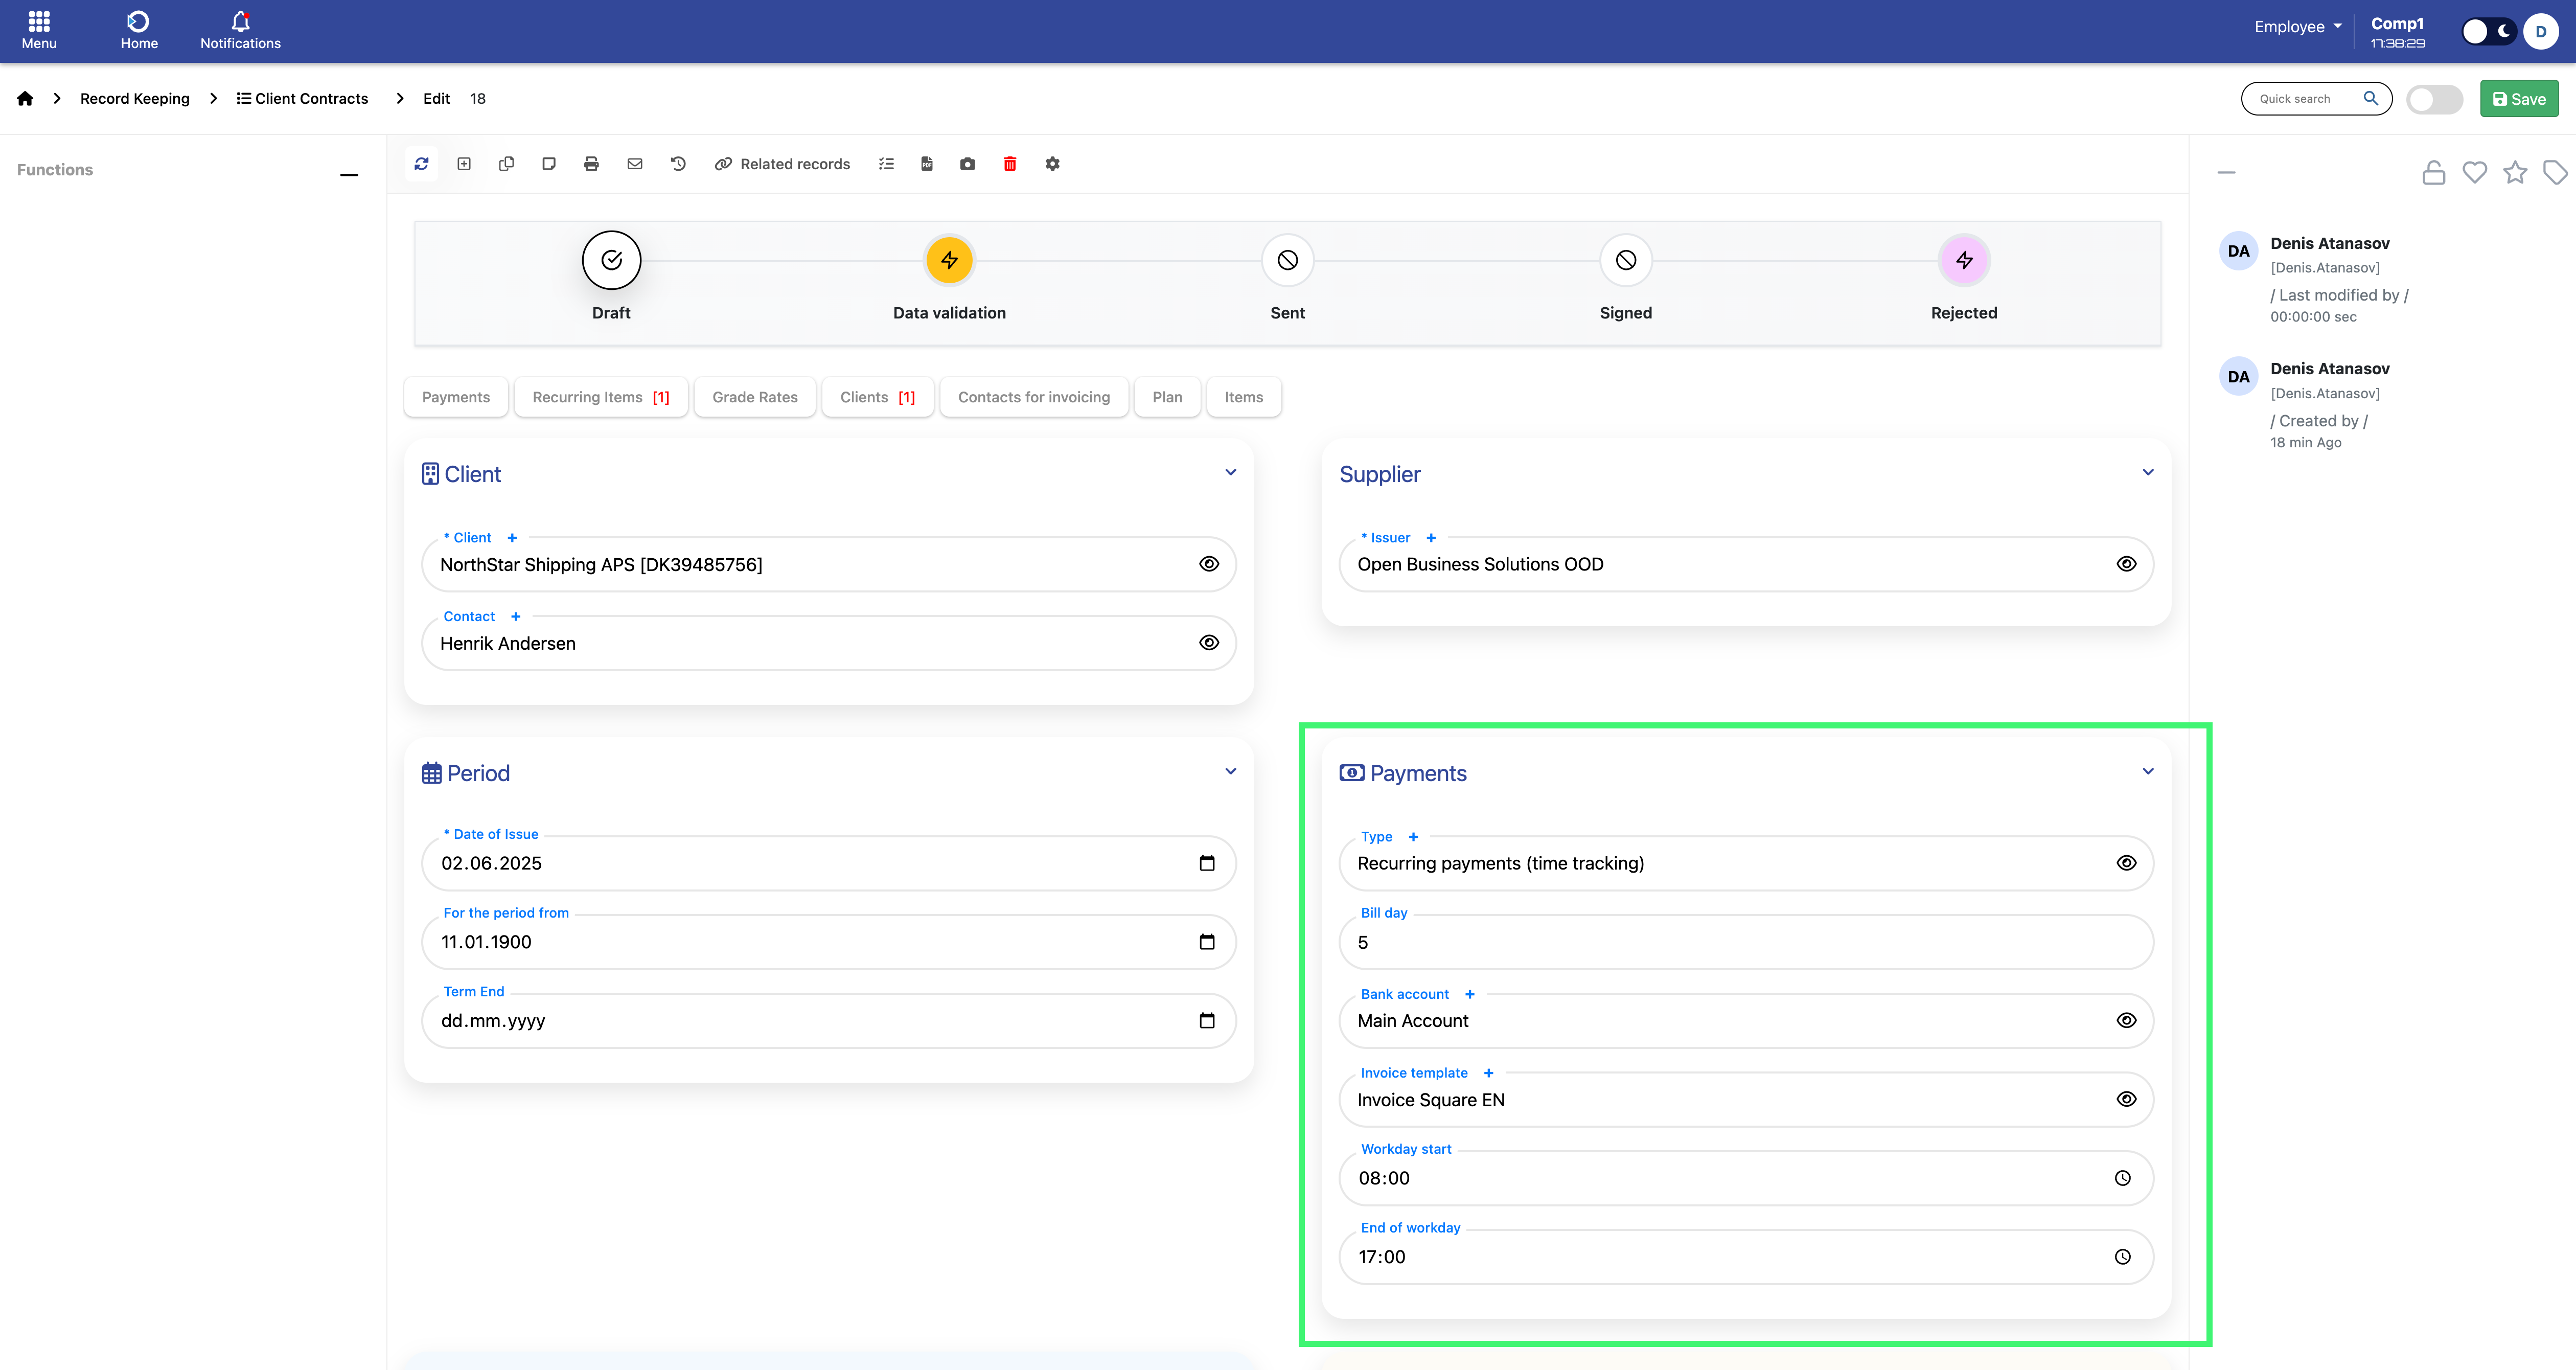Click the PDF export icon

click(927, 164)
